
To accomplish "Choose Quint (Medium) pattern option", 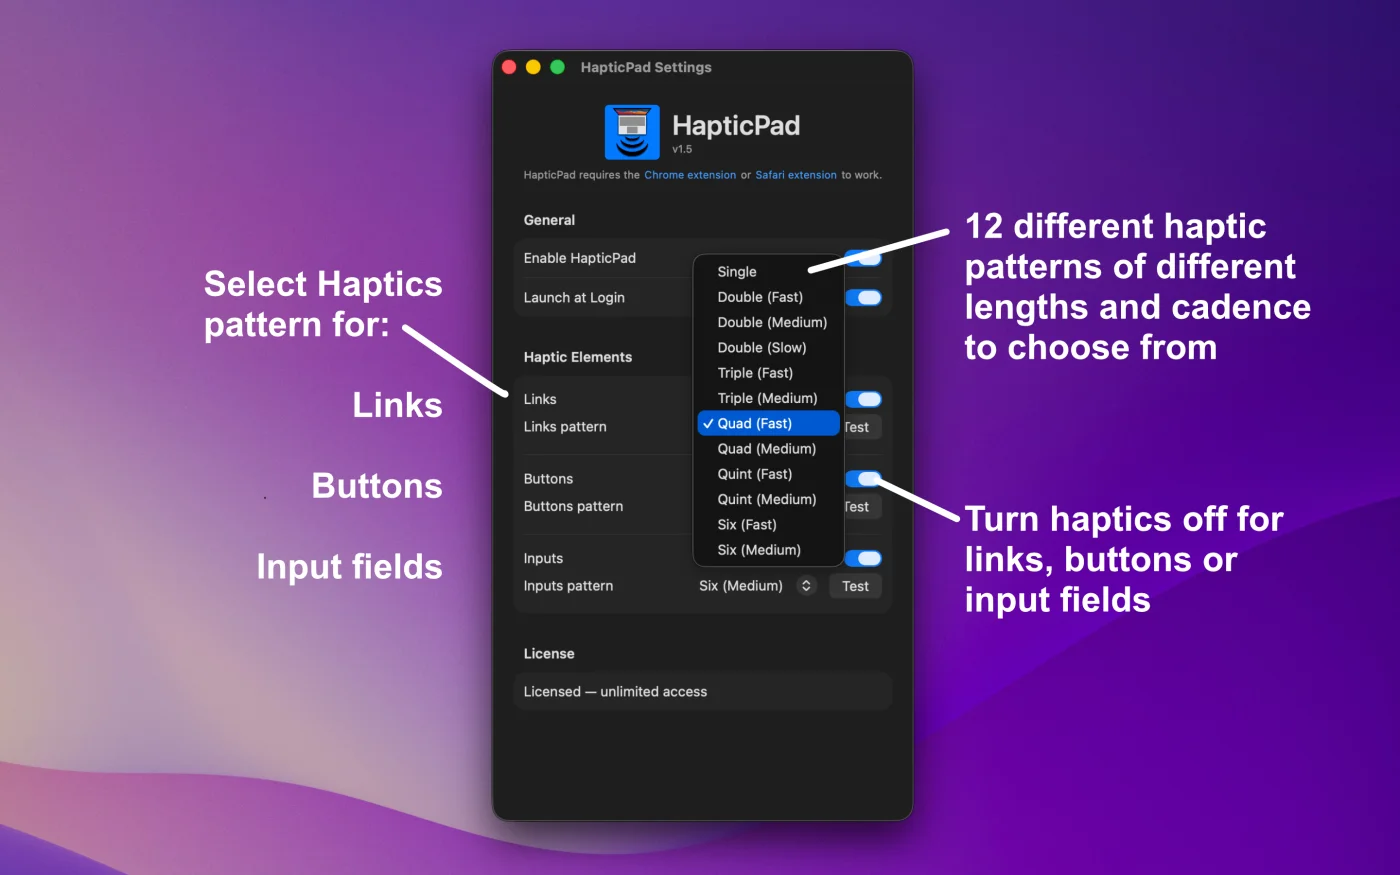I will (769, 499).
